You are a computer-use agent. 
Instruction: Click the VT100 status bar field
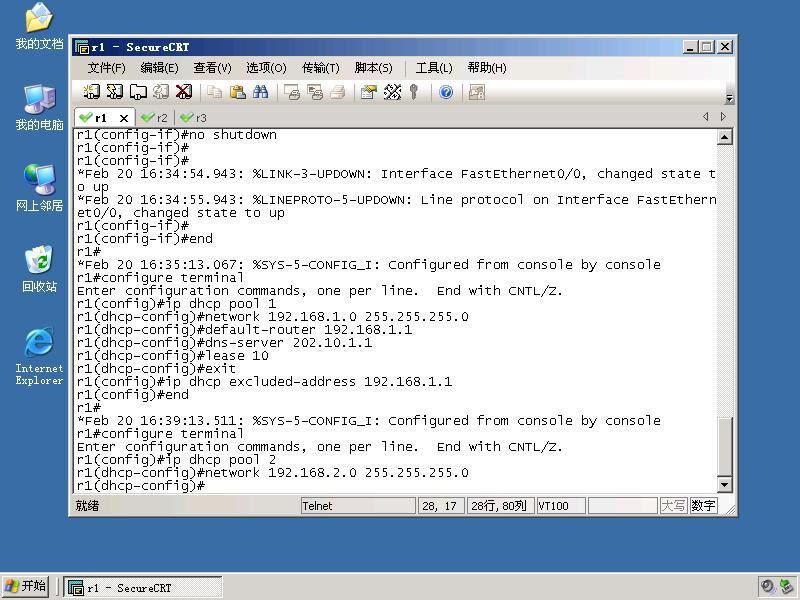[x=561, y=506]
